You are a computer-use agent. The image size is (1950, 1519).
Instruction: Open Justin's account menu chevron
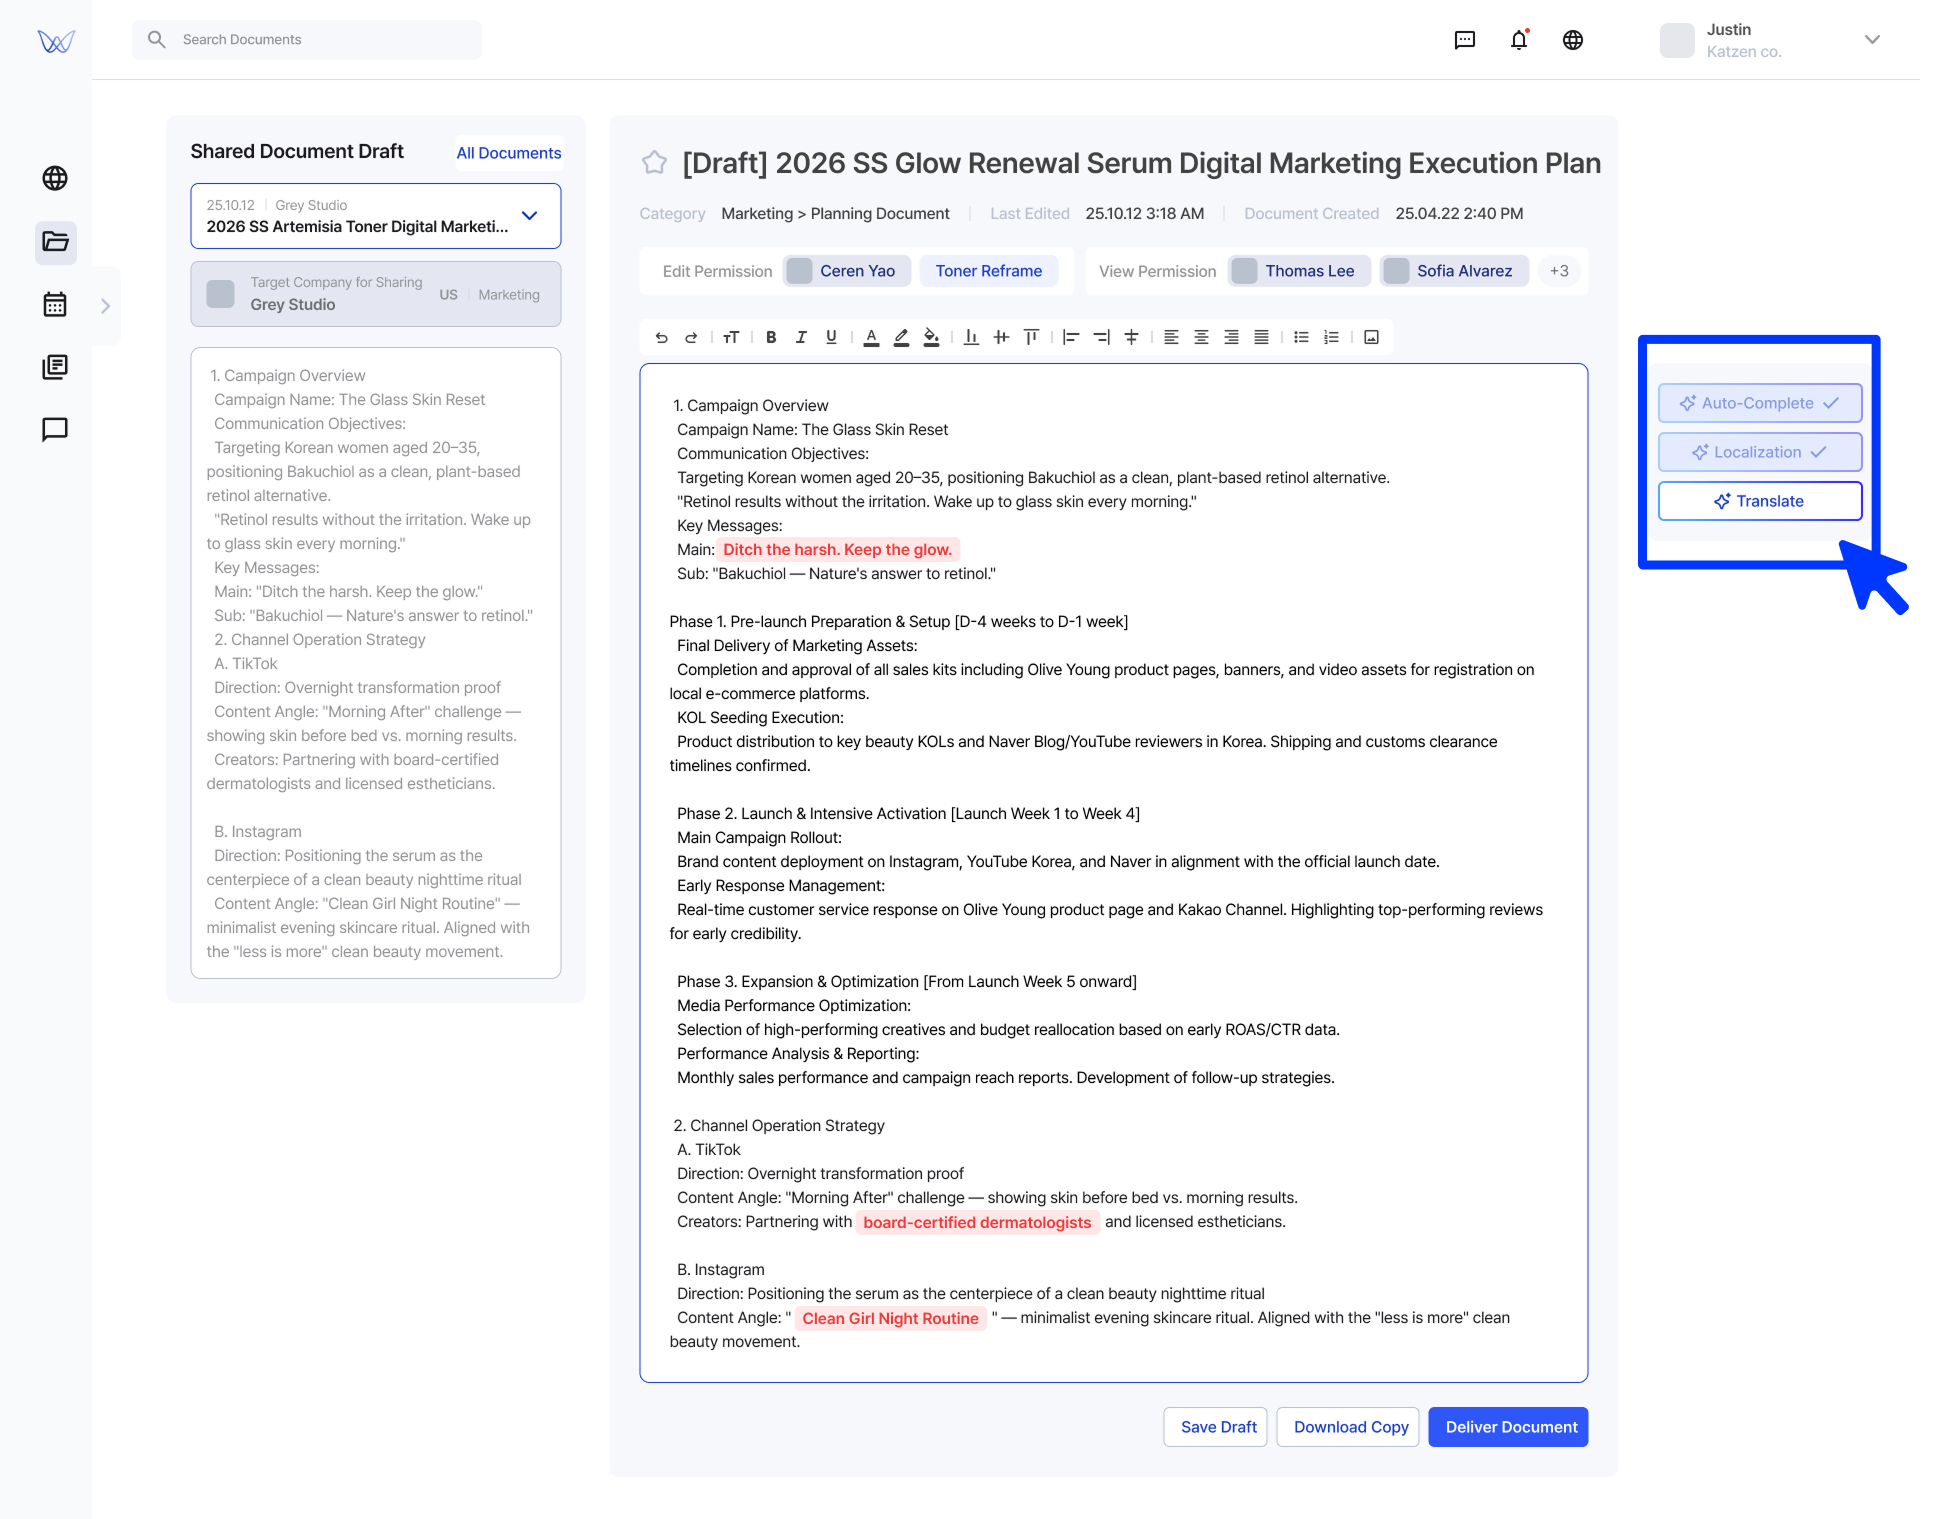1872,40
